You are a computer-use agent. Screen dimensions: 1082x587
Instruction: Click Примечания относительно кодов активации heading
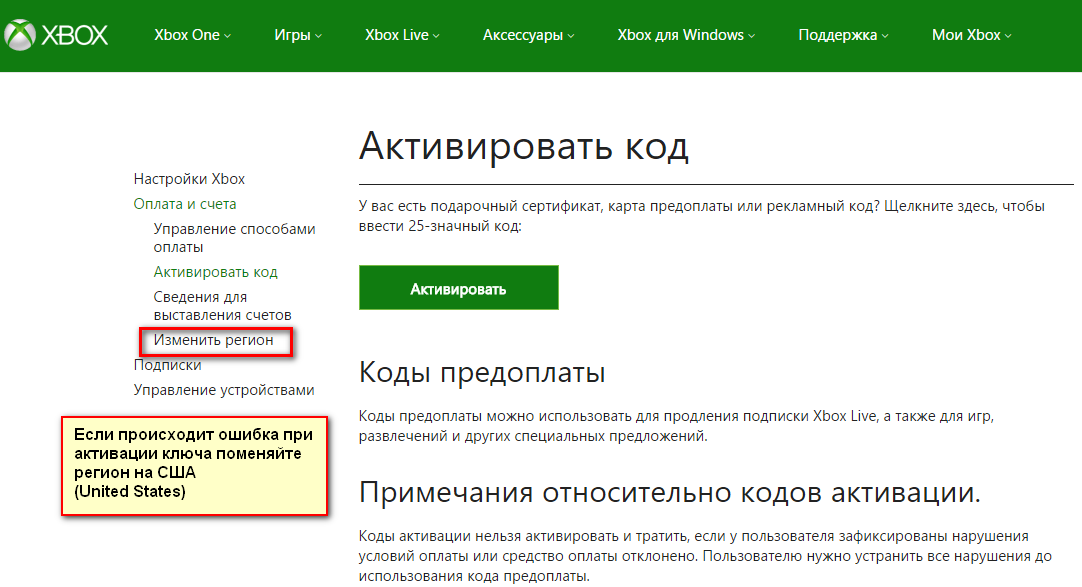click(669, 493)
